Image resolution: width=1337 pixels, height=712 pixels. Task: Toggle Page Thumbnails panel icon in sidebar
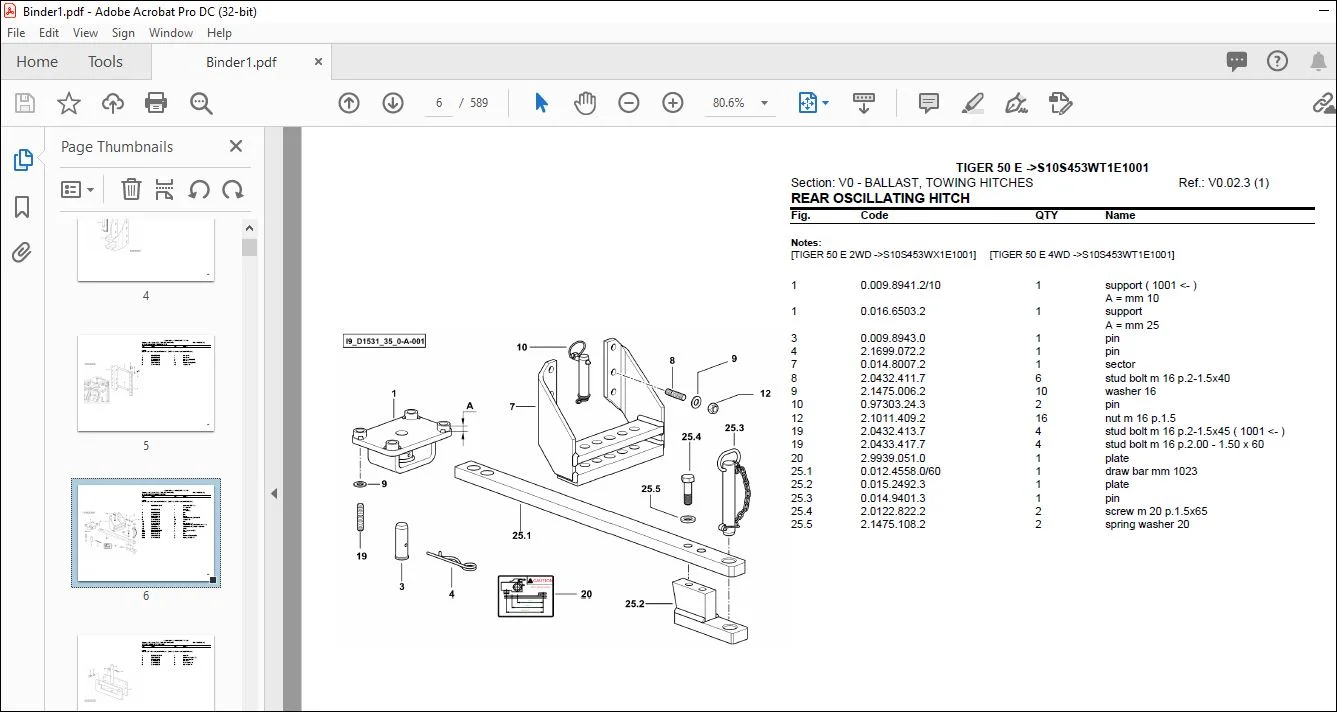pos(22,160)
